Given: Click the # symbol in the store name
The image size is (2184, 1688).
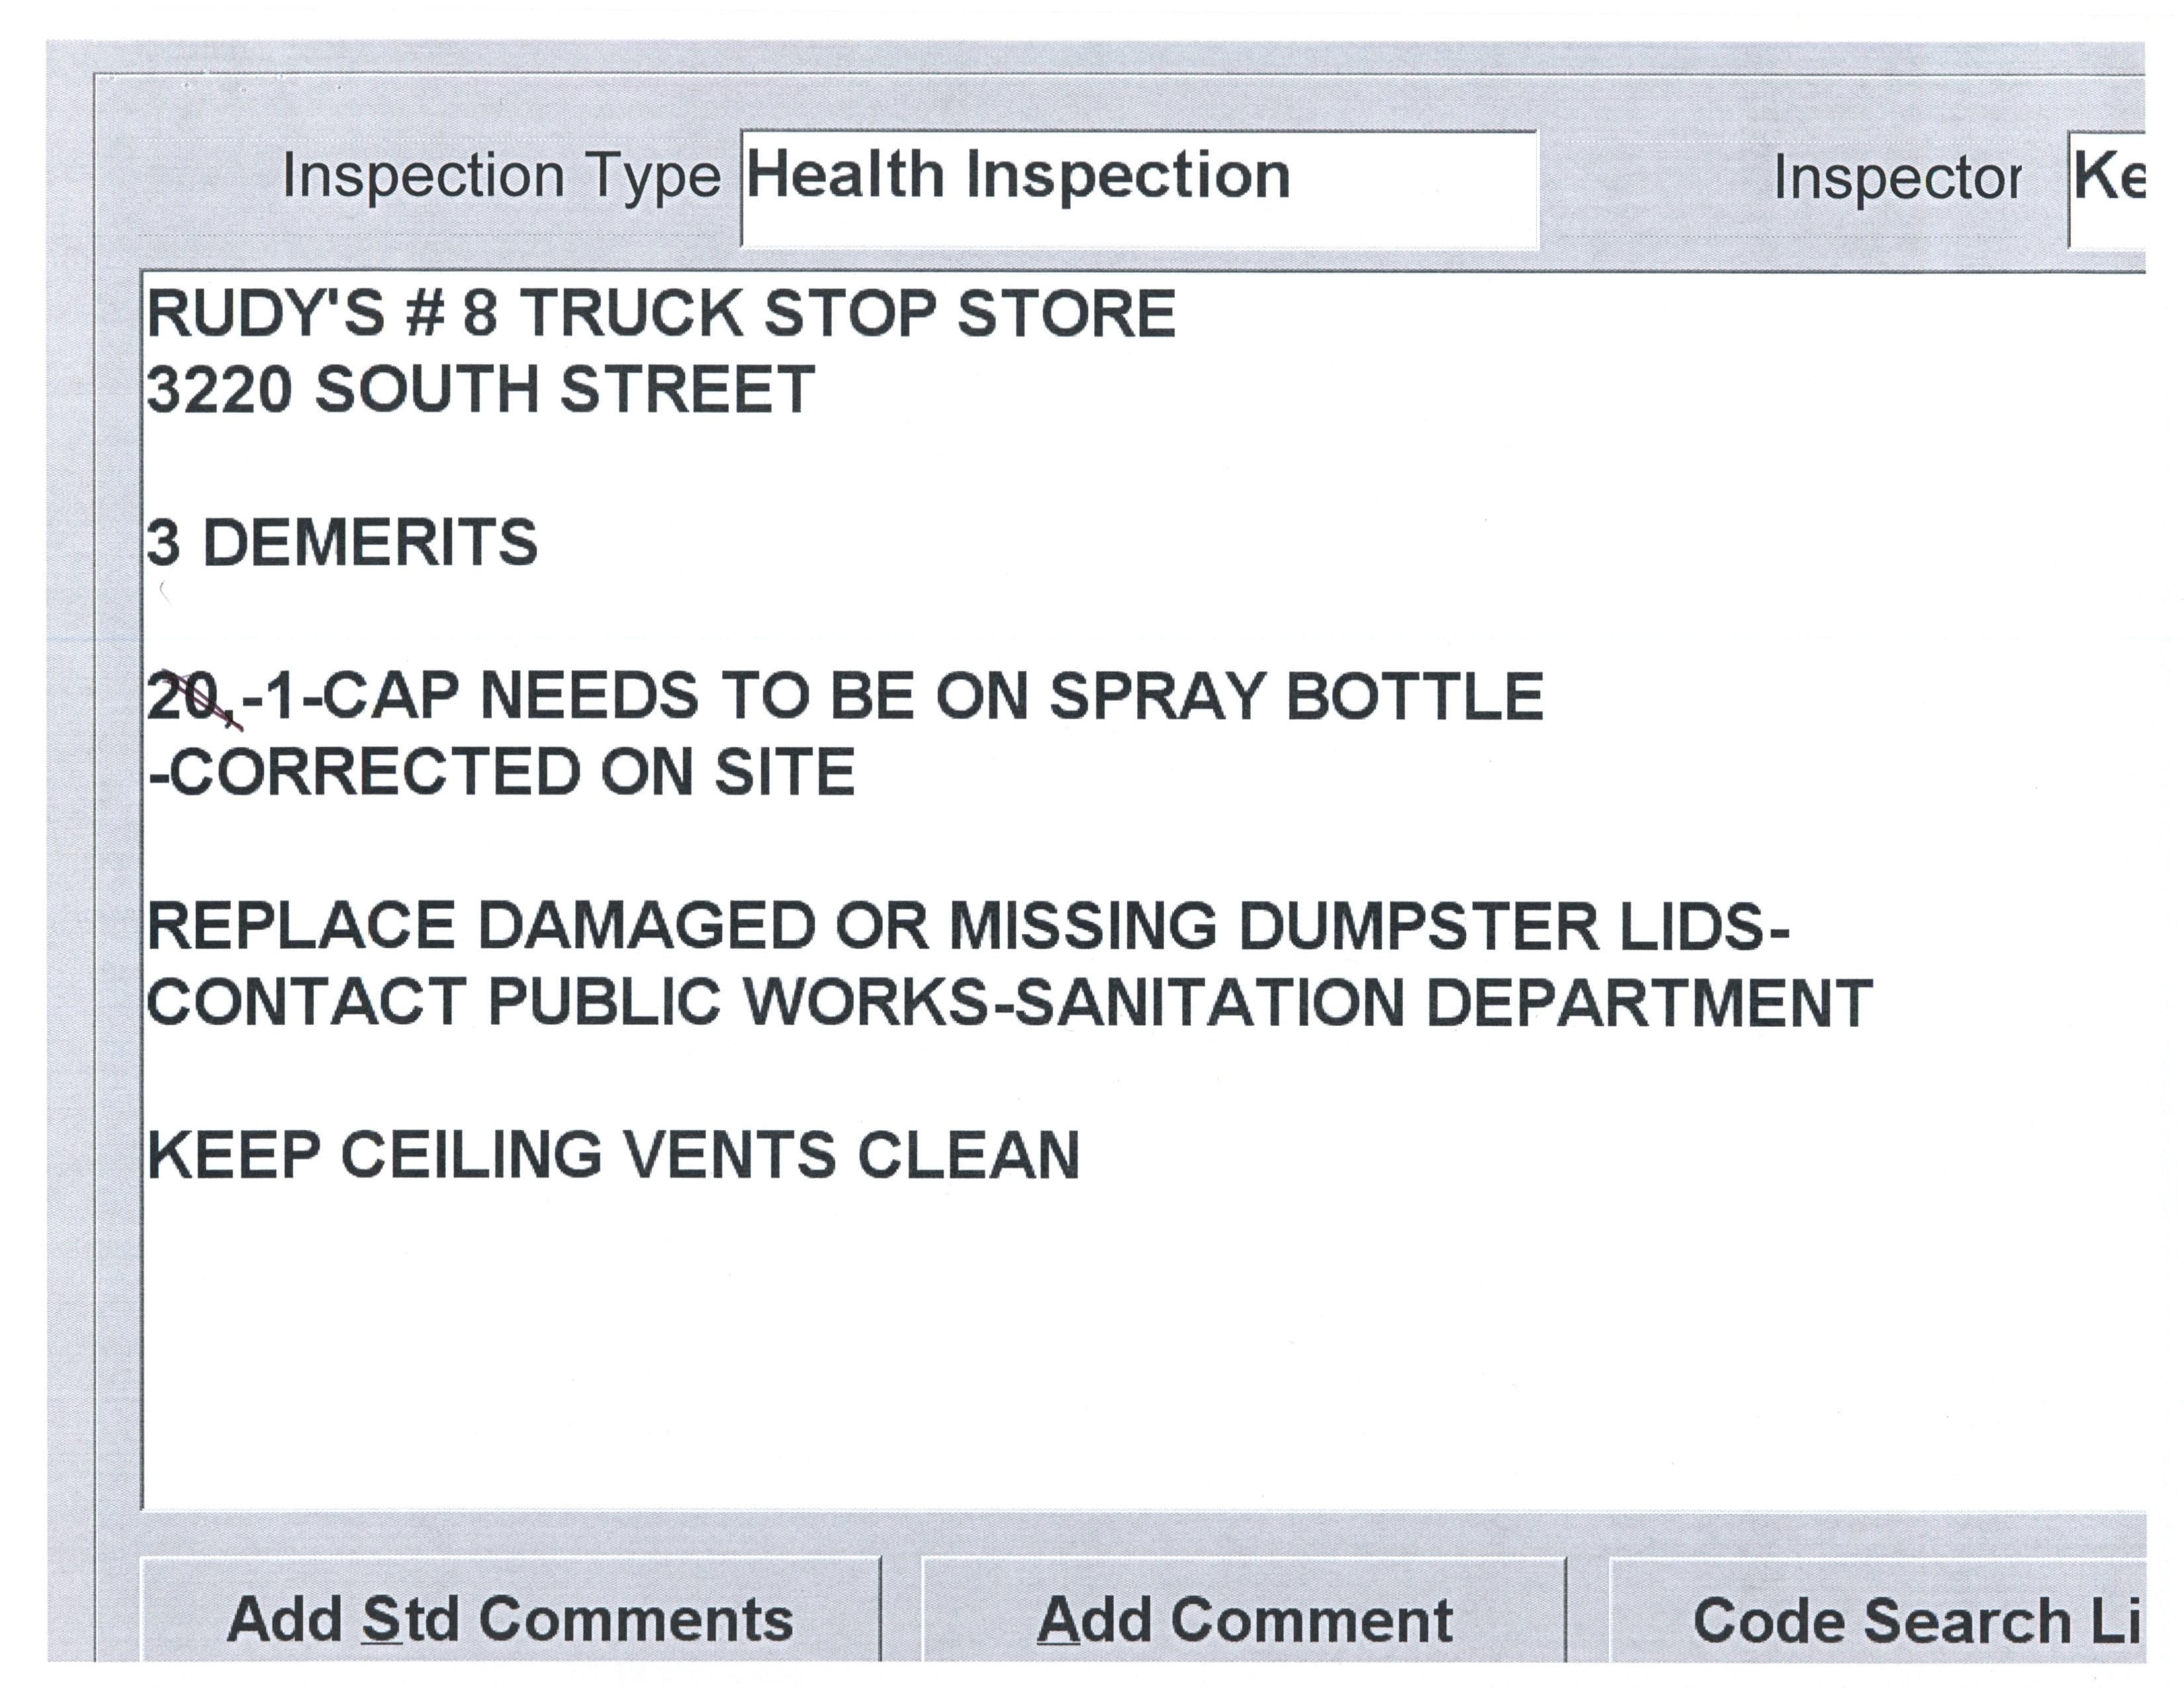Looking at the screenshot, I should pos(425,314).
